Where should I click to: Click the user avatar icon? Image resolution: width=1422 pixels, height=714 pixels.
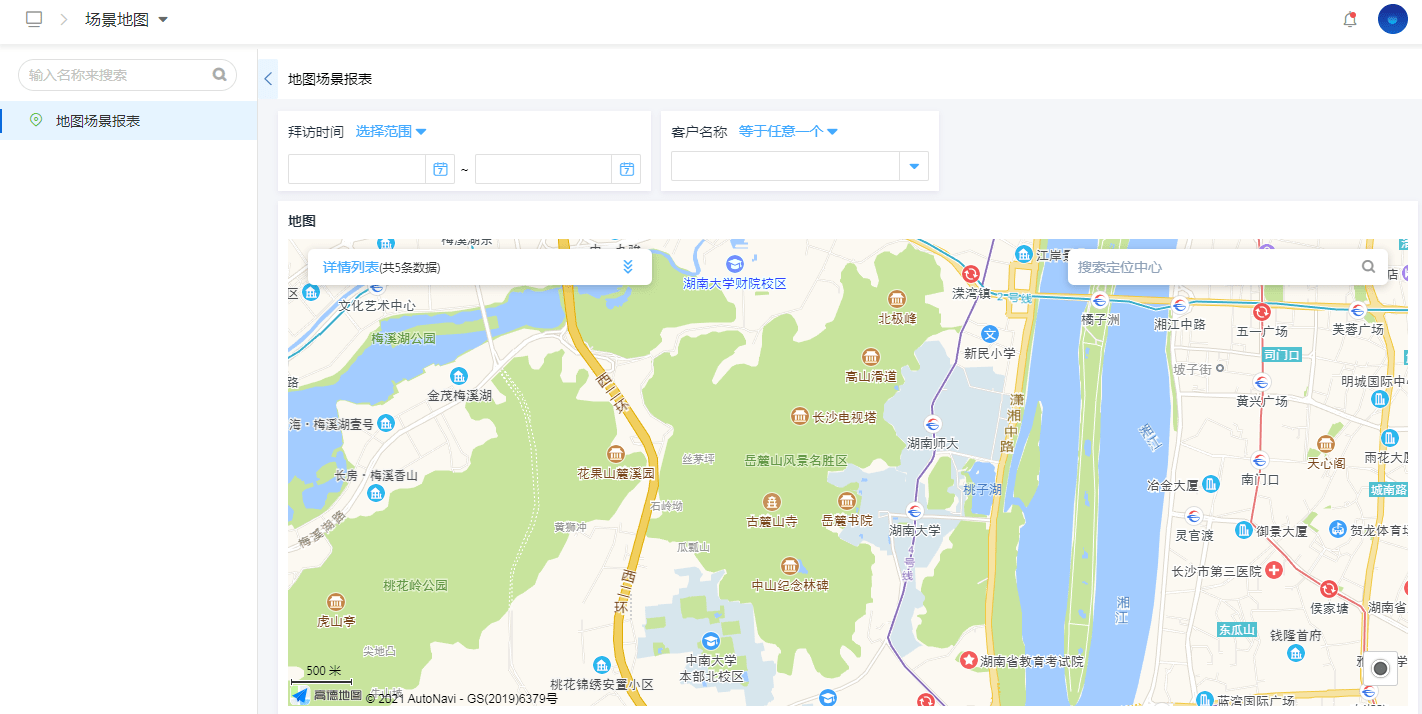point(1393,19)
